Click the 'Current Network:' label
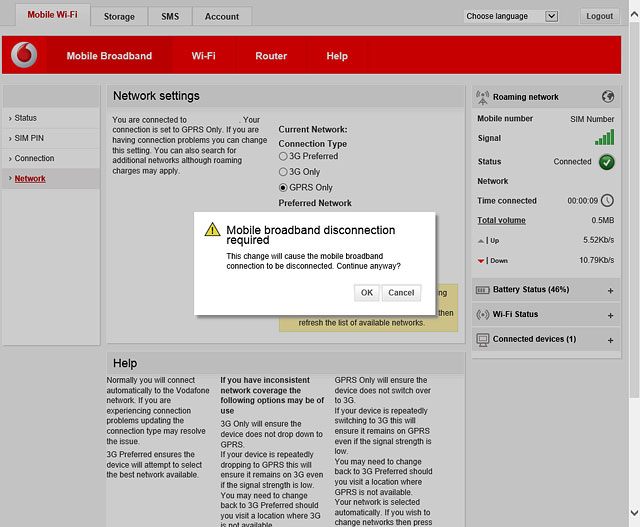 [x=313, y=130]
